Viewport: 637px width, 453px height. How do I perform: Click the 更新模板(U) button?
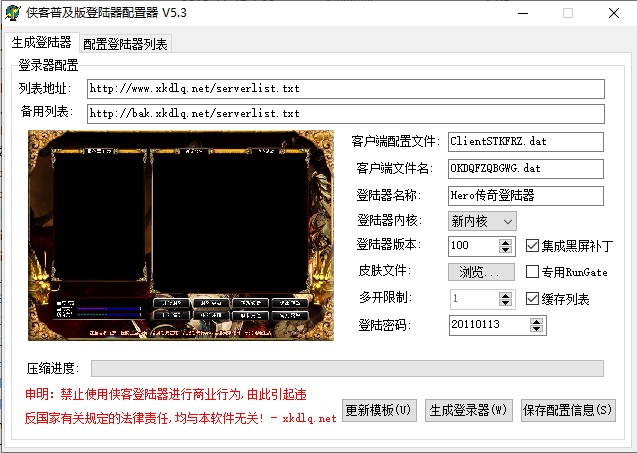[379, 411]
